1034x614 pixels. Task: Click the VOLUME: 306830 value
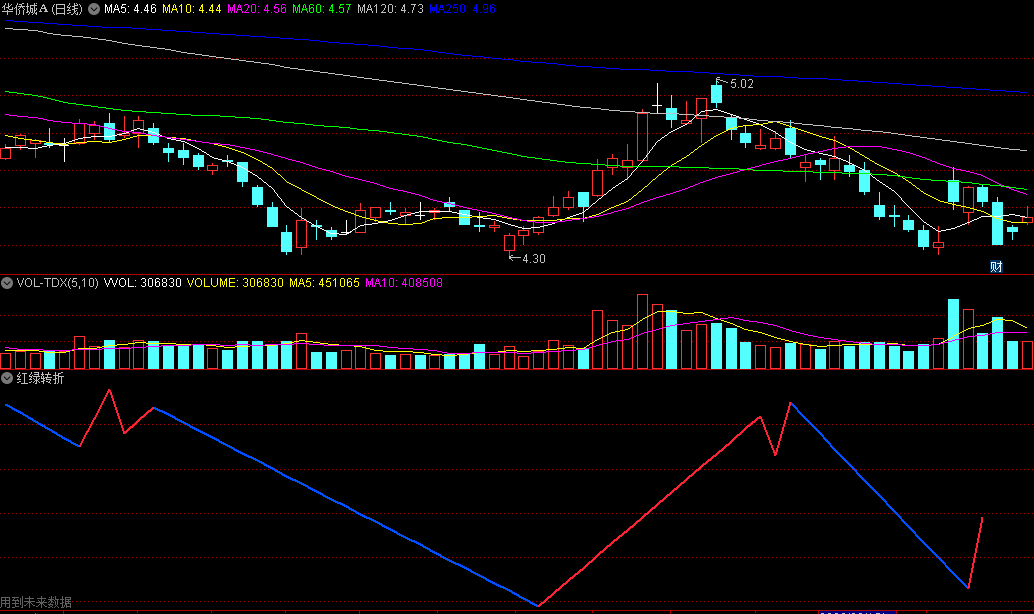click(235, 283)
